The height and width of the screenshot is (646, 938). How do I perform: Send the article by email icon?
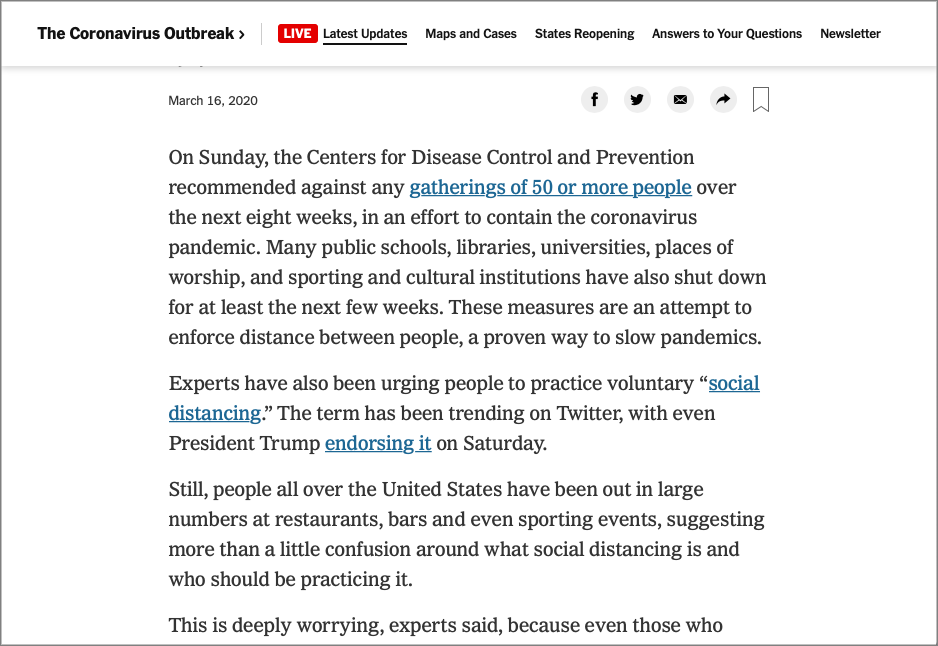pyautogui.click(x=680, y=100)
